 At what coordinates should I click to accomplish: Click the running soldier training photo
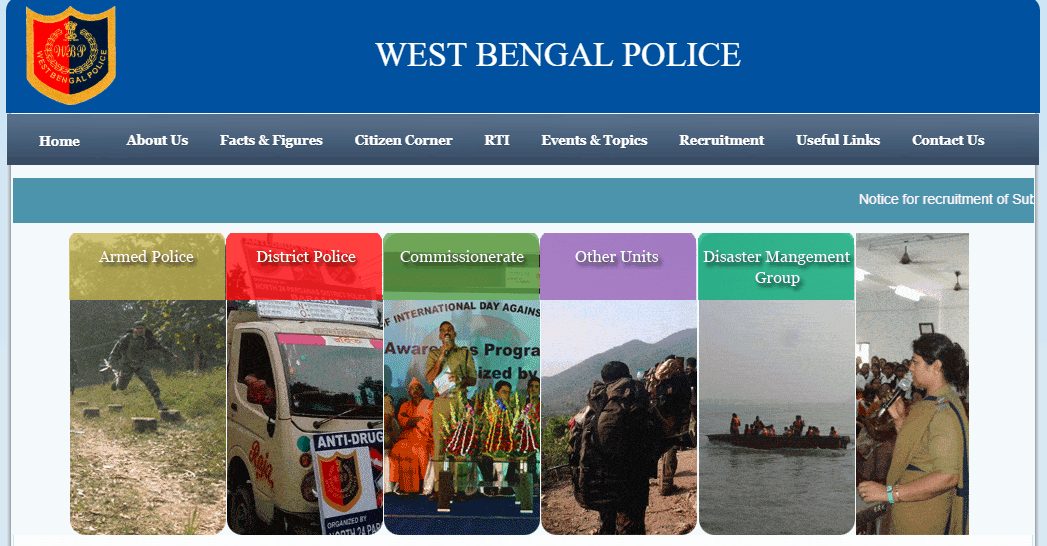[x=147, y=417]
